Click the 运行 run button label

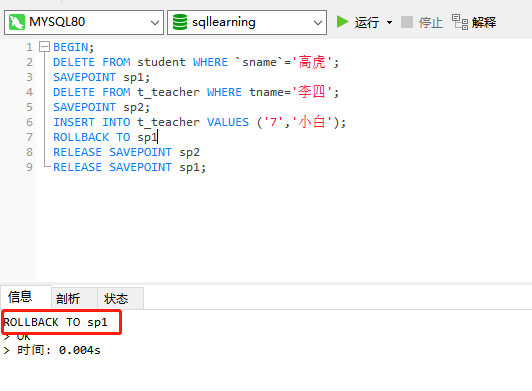366,22
